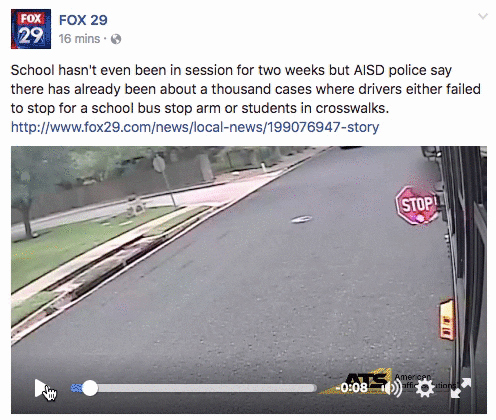Jump to the end of the progress bar
The height and width of the screenshot is (420, 496).
point(314,388)
